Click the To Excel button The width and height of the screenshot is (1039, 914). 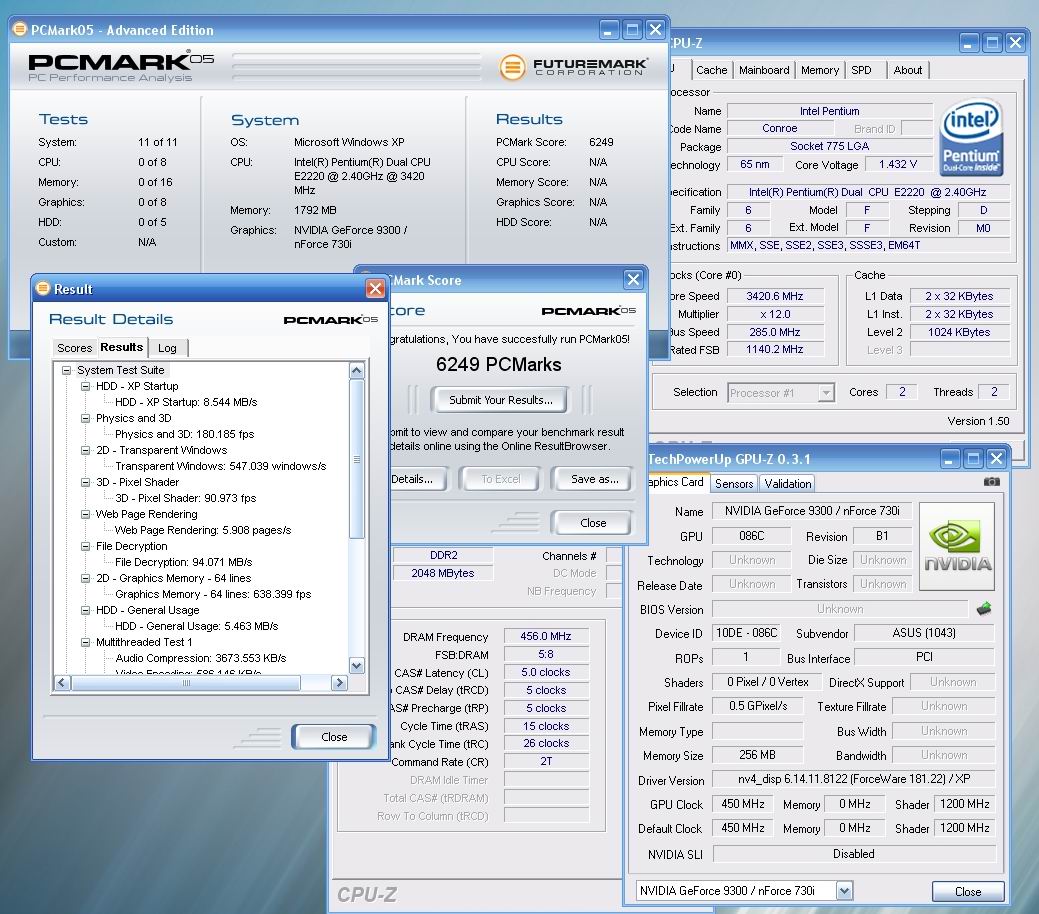(500, 479)
